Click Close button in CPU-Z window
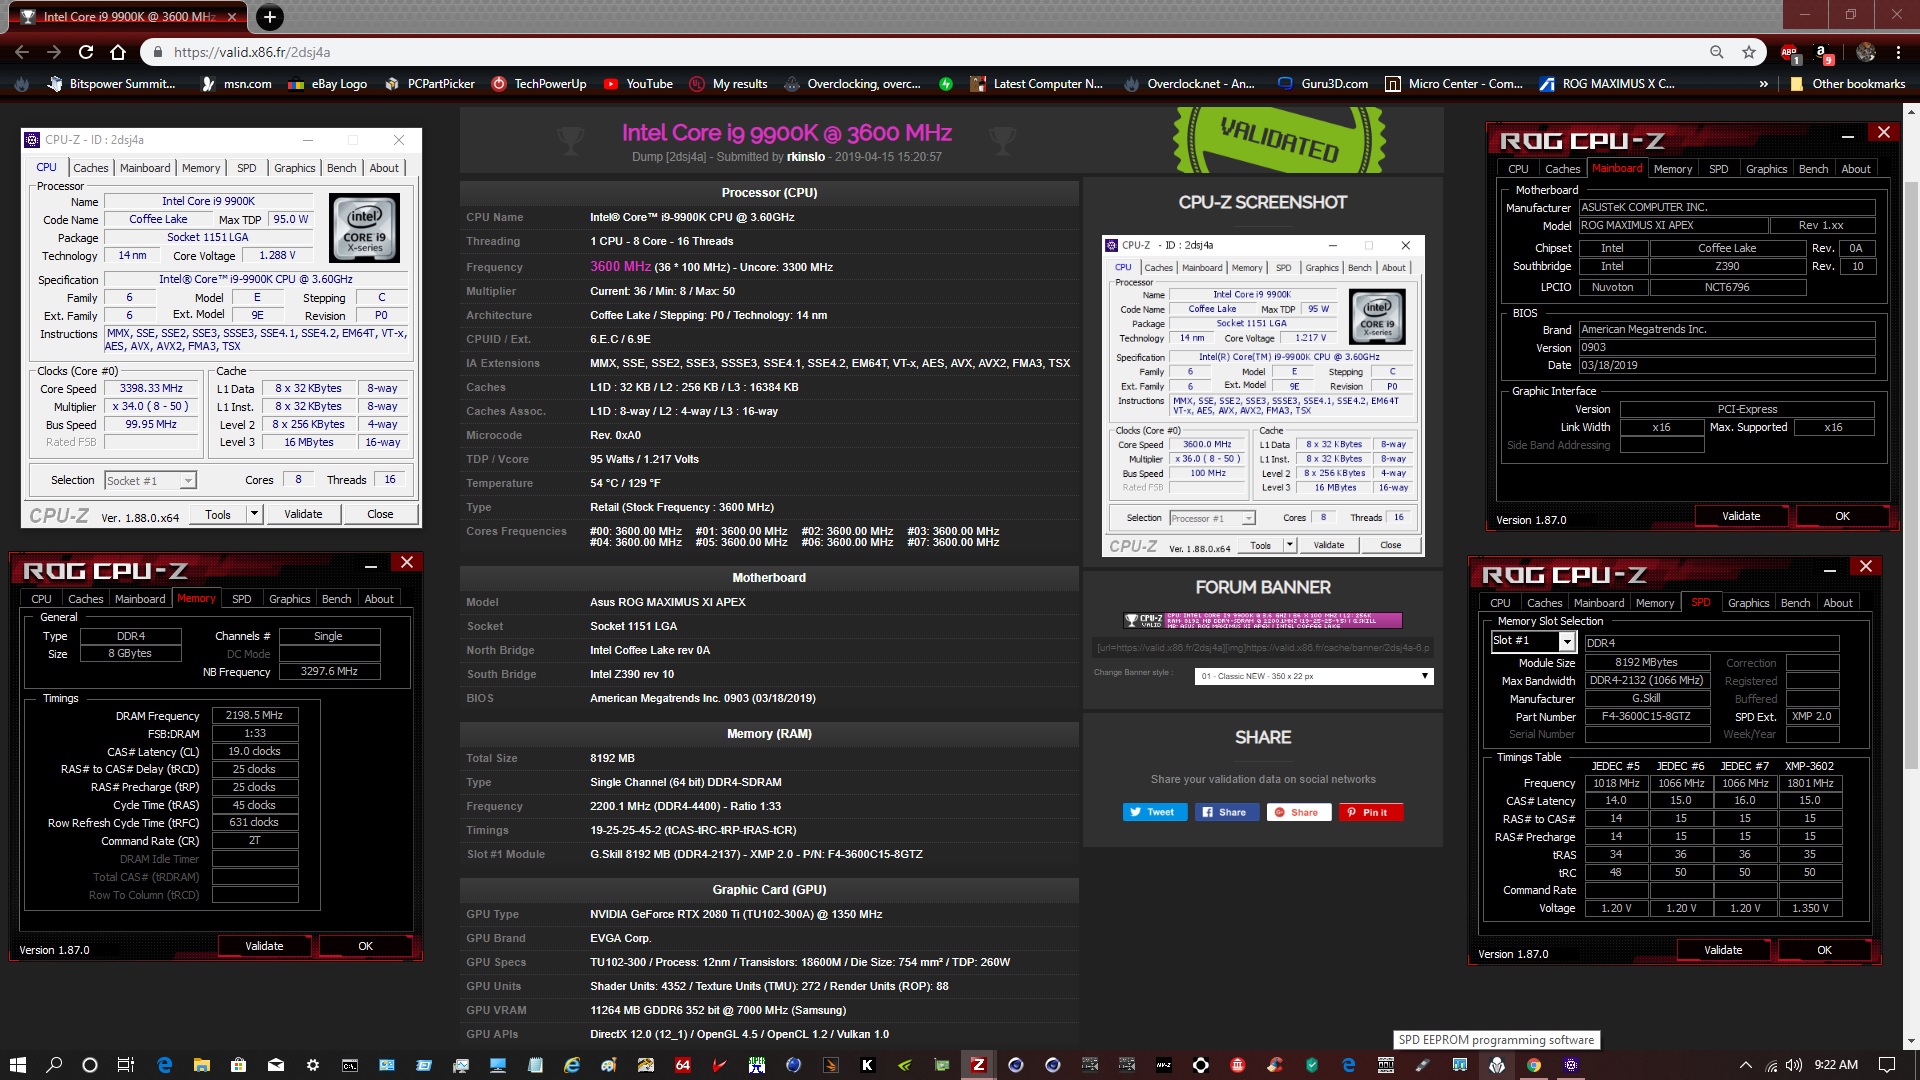 point(380,514)
